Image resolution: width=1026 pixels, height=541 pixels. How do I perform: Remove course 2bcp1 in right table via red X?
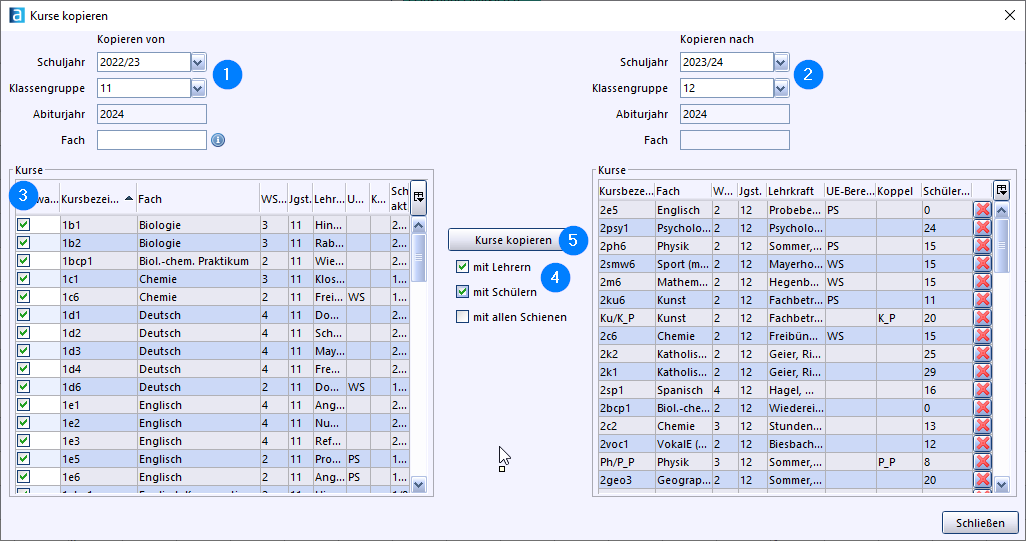coord(982,408)
